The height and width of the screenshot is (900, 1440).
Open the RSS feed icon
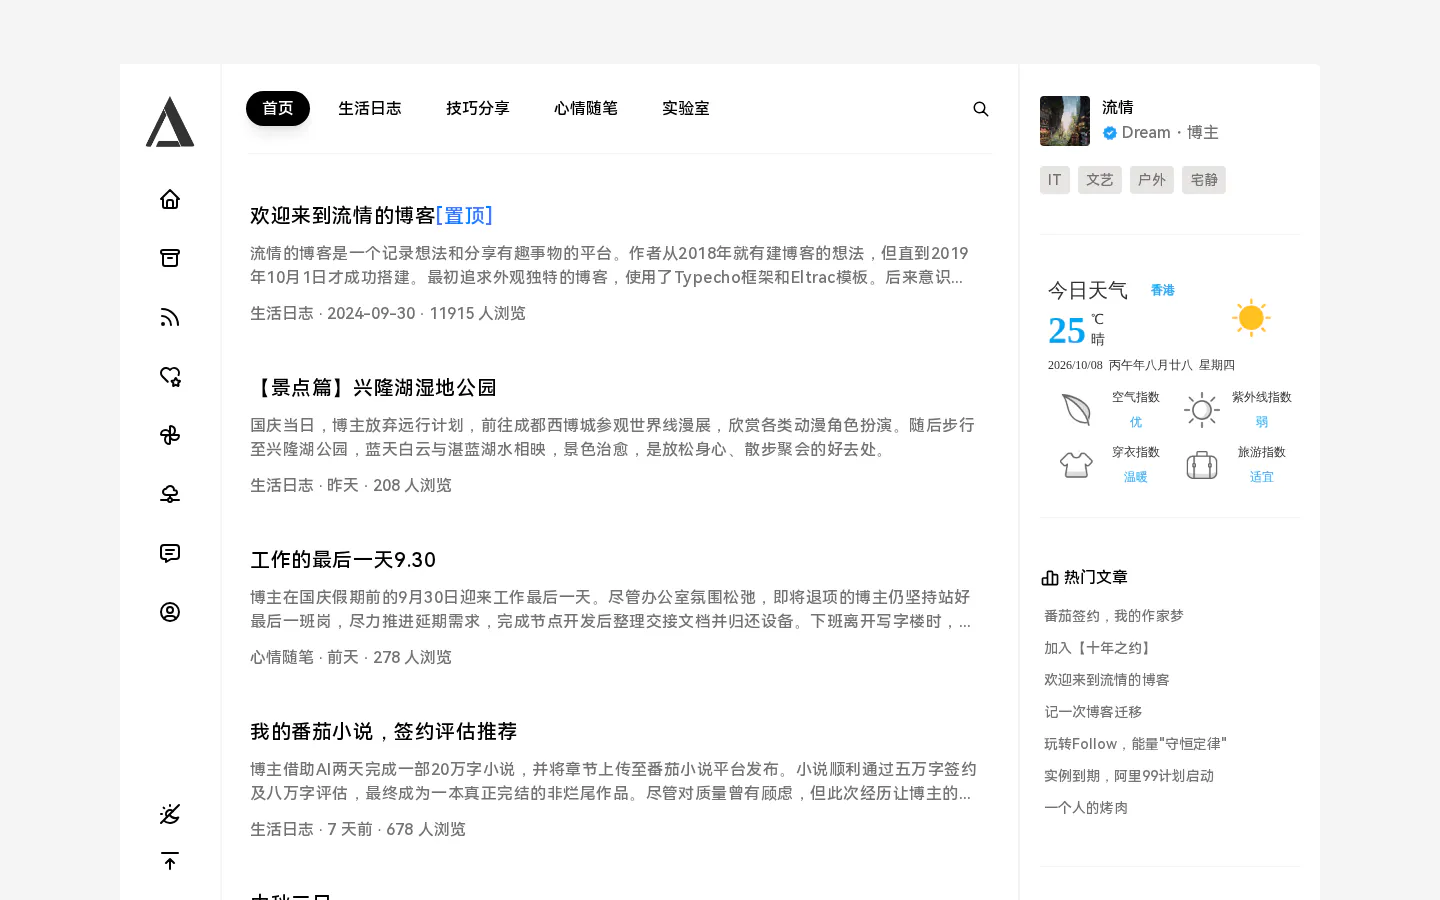point(170,317)
